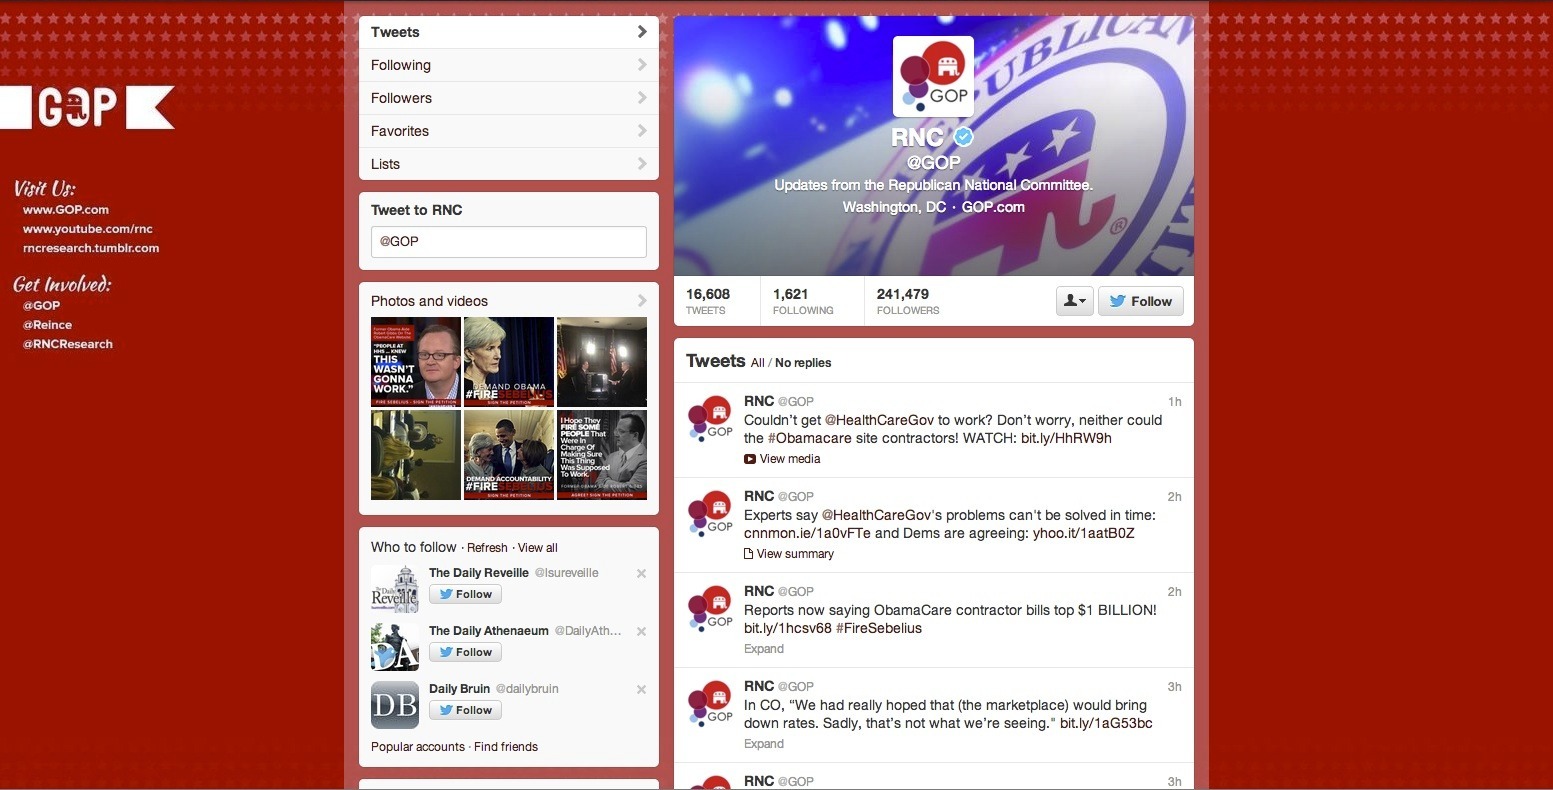1553x790 pixels.
Task: Open the user actions dropdown beside Follow
Action: pyautogui.click(x=1075, y=301)
